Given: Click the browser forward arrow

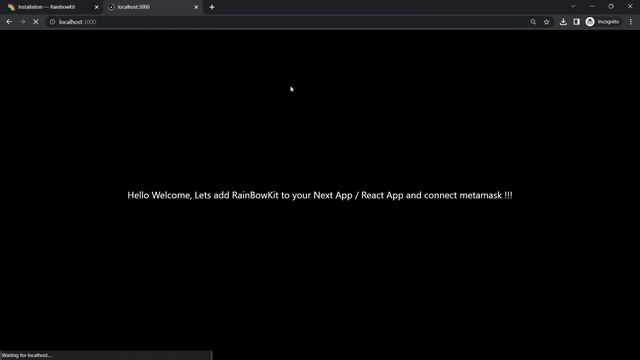Looking at the screenshot, I should [22, 22].
